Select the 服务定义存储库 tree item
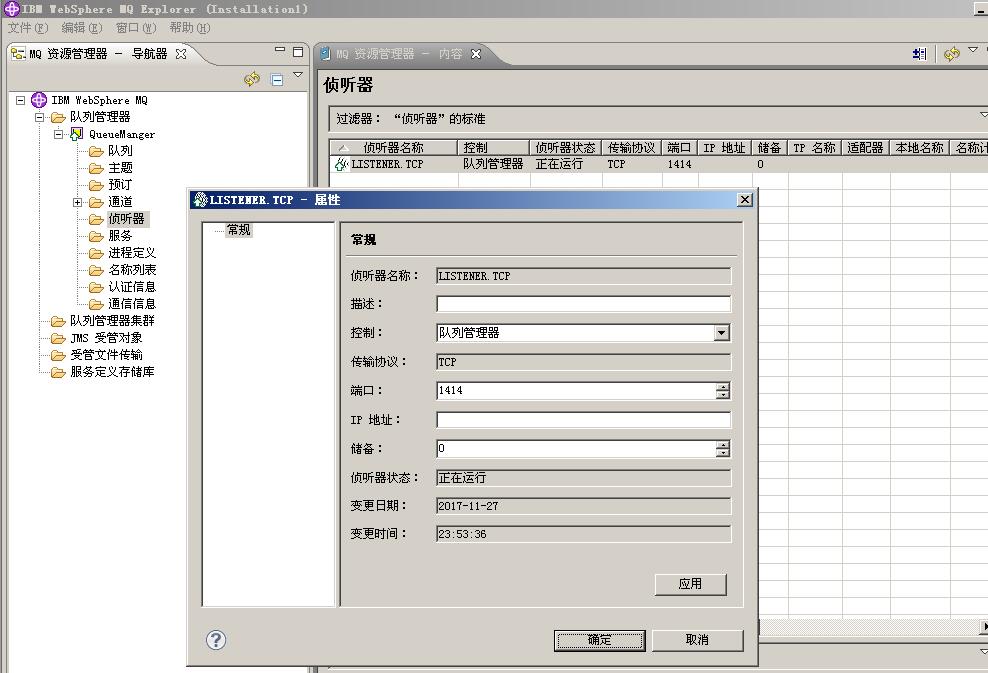Image resolution: width=988 pixels, height=673 pixels. click(112, 372)
